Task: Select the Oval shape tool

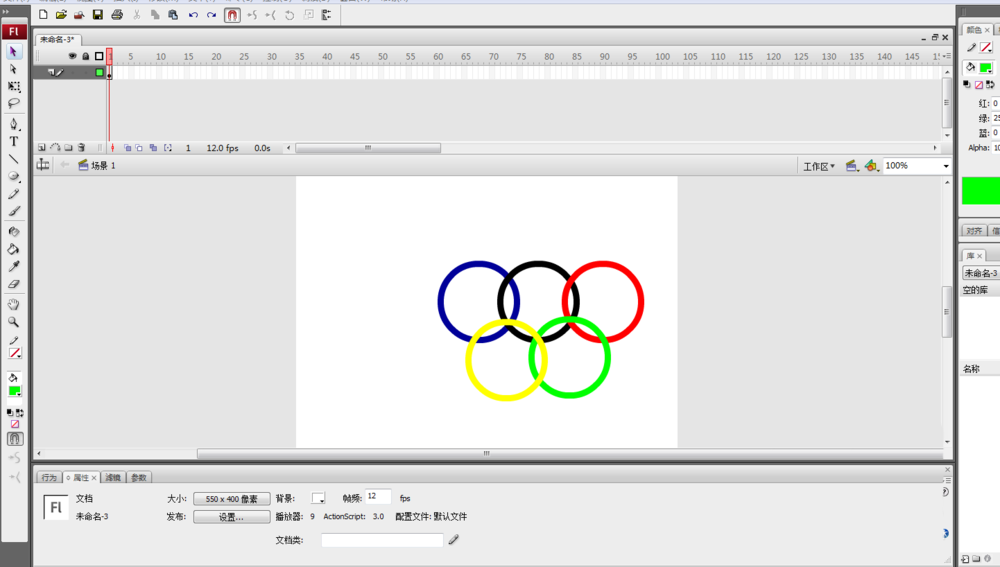Action: [13, 176]
